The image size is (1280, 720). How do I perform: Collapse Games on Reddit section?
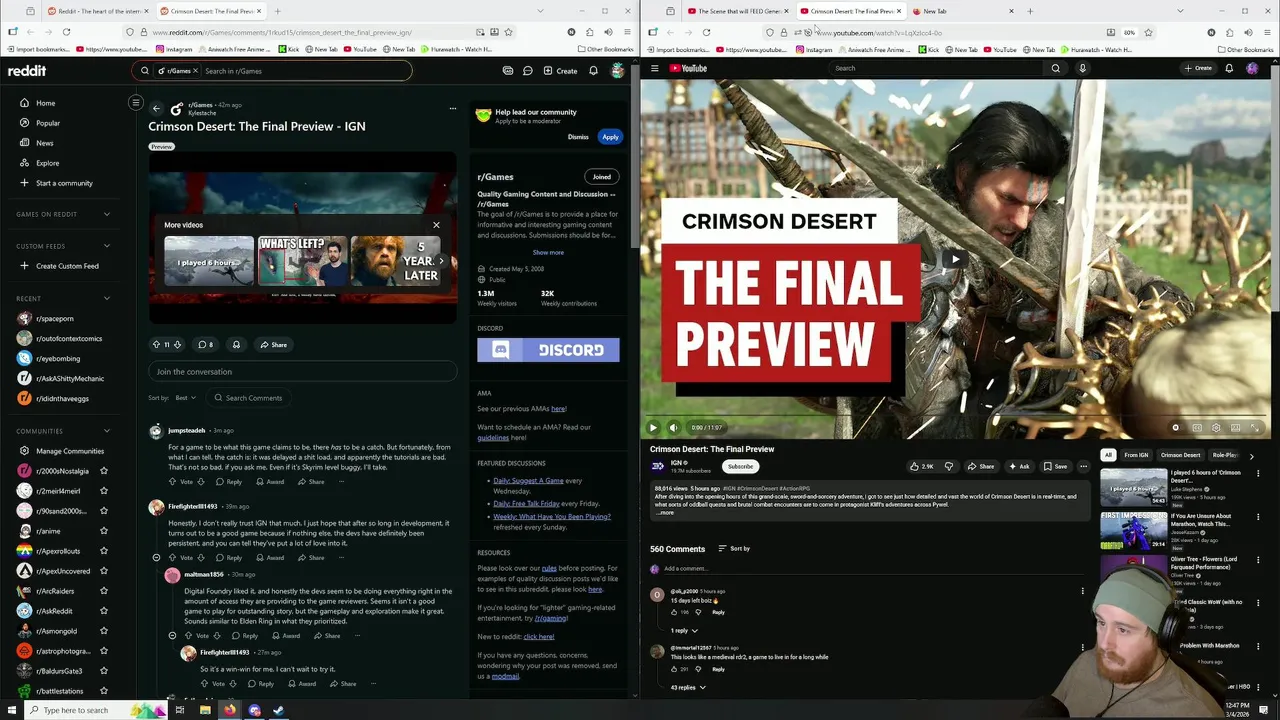pyautogui.click(x=107, y=214)
